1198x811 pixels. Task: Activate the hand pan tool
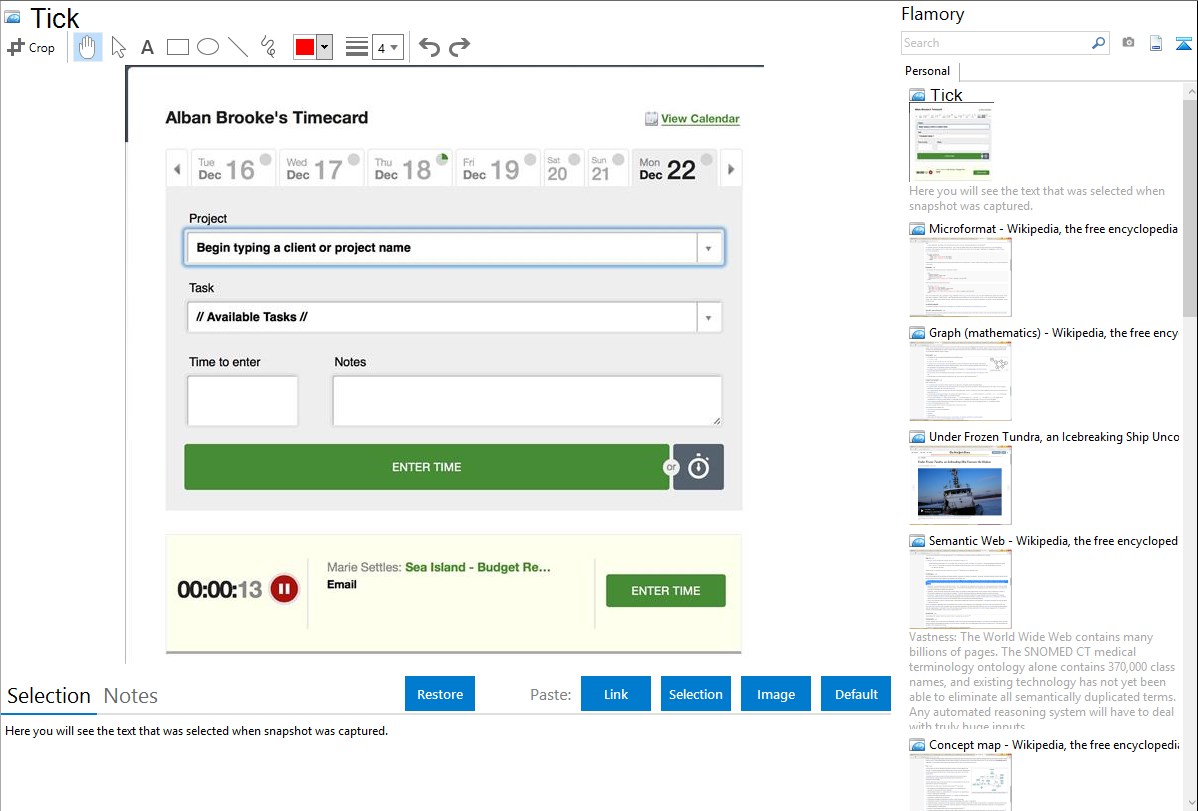pos(88,47)
